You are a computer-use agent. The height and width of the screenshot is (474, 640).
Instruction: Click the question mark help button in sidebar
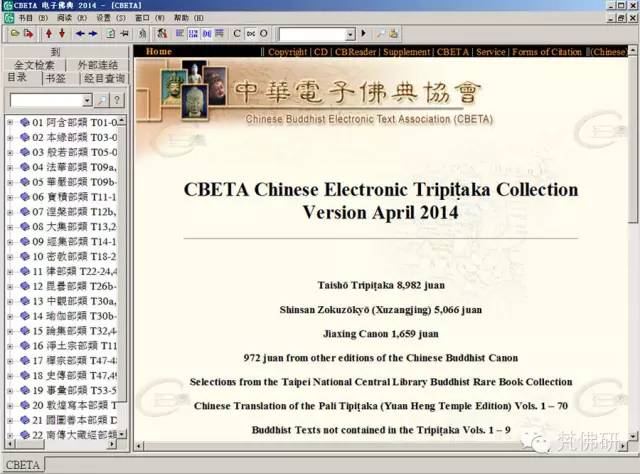click(x=117, y=100)
